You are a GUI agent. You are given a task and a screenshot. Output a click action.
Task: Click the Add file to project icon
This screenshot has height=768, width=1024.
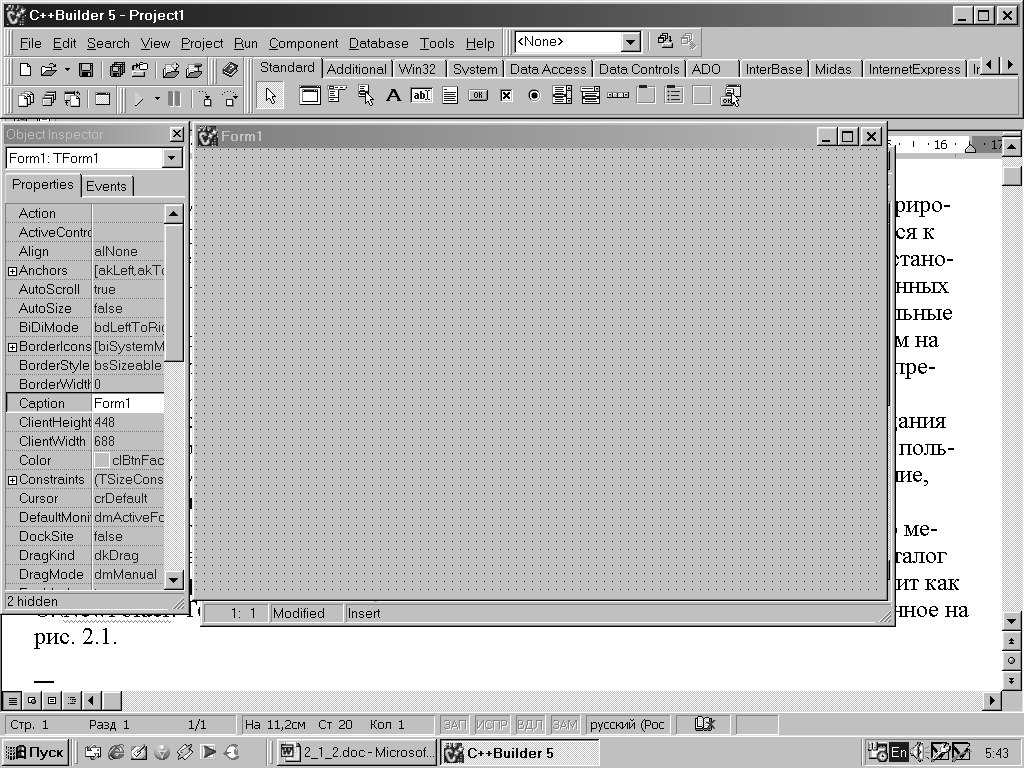[x=171, y=70]
